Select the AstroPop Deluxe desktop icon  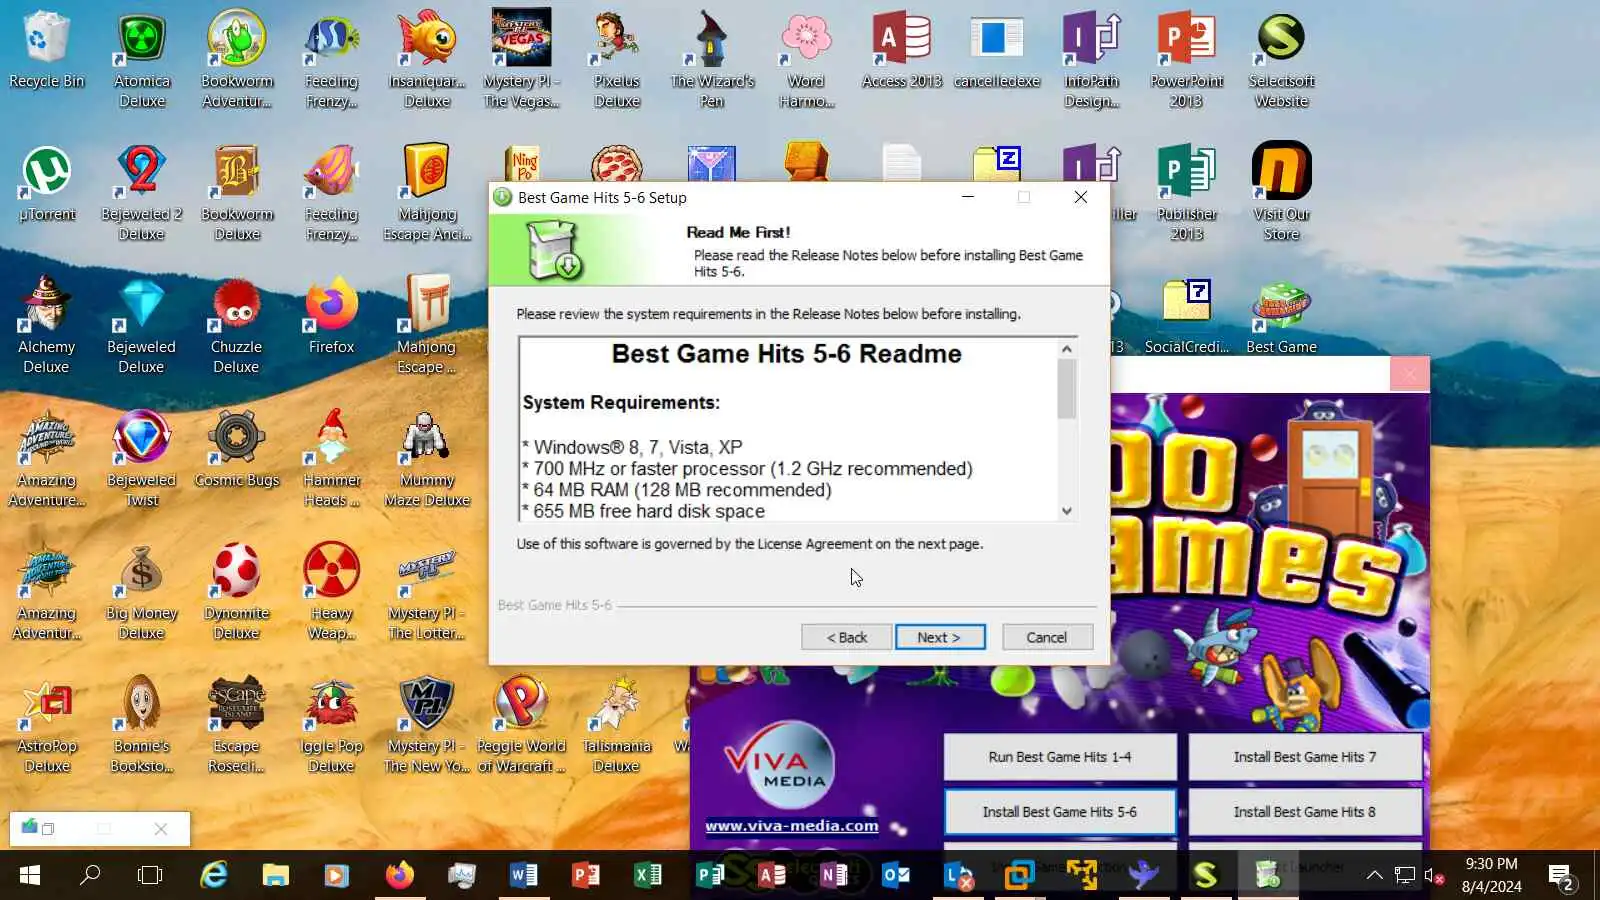pyautogui.click(x=46, y=725)
